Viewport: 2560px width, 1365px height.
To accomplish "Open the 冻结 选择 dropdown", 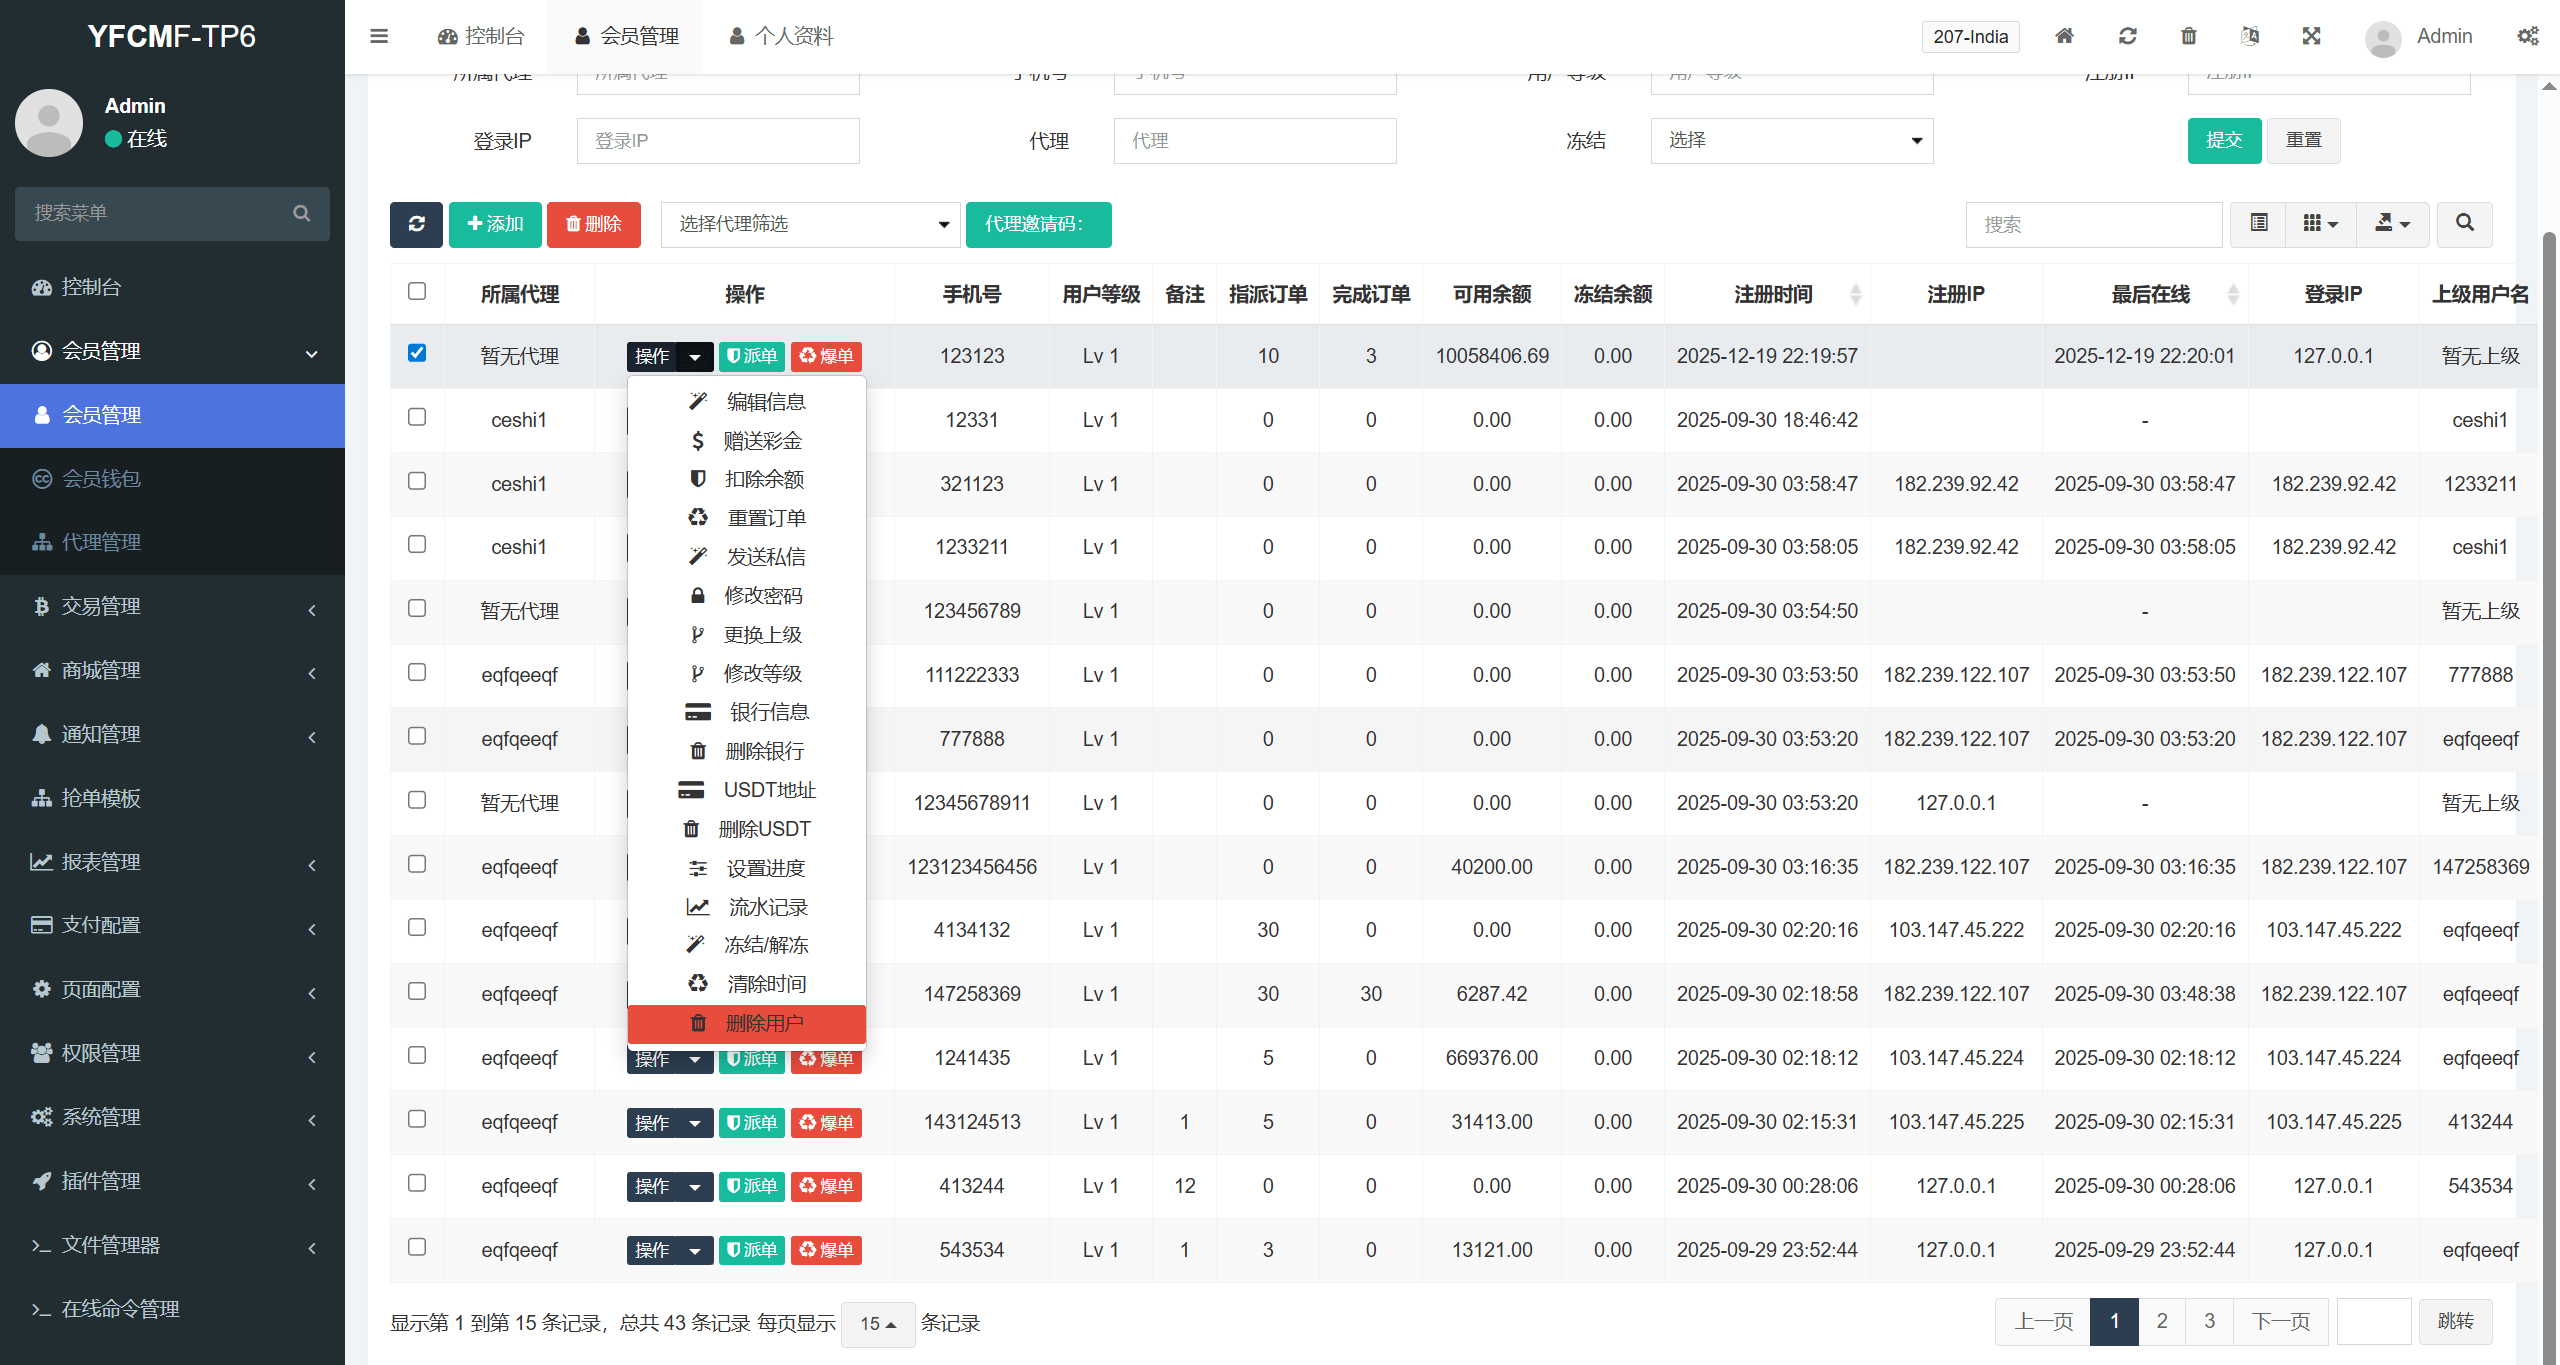I will 1791,141.
